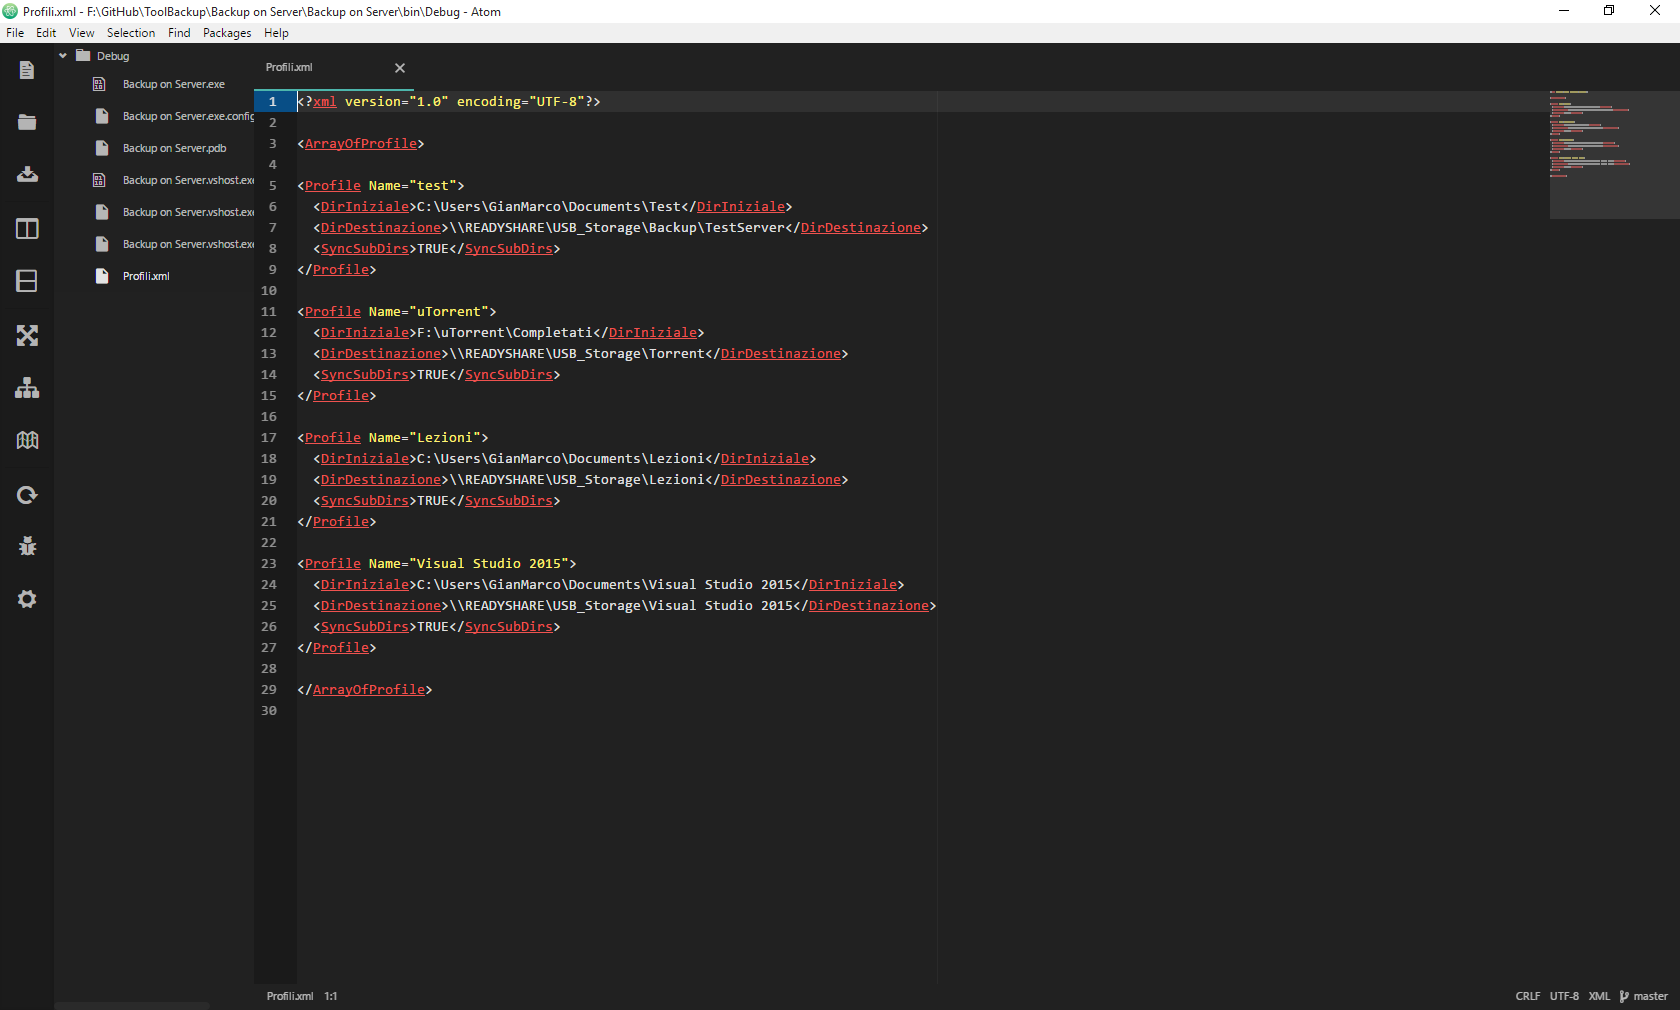Open the Help menu
This screenshot has height=1010, width=1680.
[x=276, y=33]
